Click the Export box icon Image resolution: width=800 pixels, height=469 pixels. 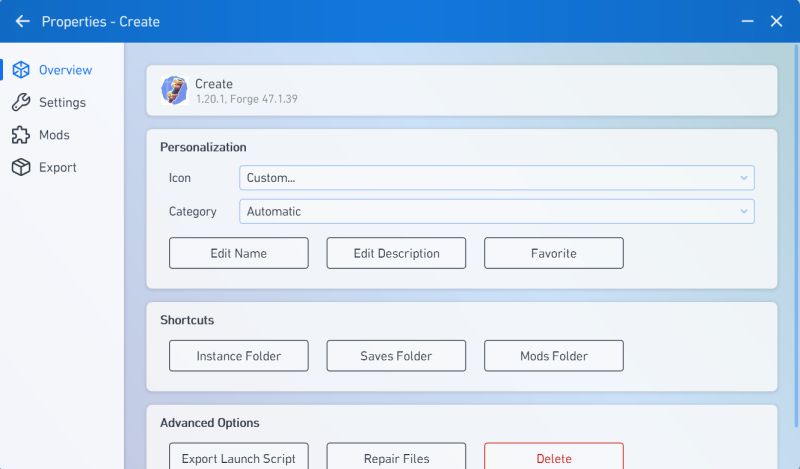click(21, 167)
